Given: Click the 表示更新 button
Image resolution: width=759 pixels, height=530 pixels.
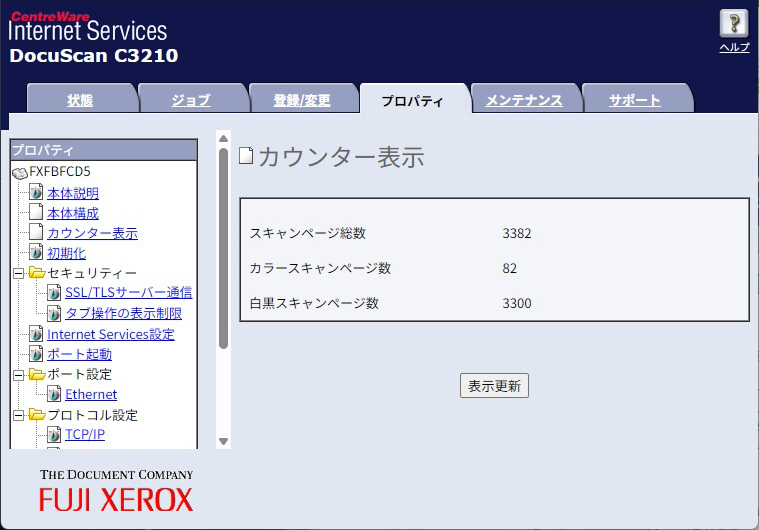Looking at the screenshot, I should [x=494, y=386].
